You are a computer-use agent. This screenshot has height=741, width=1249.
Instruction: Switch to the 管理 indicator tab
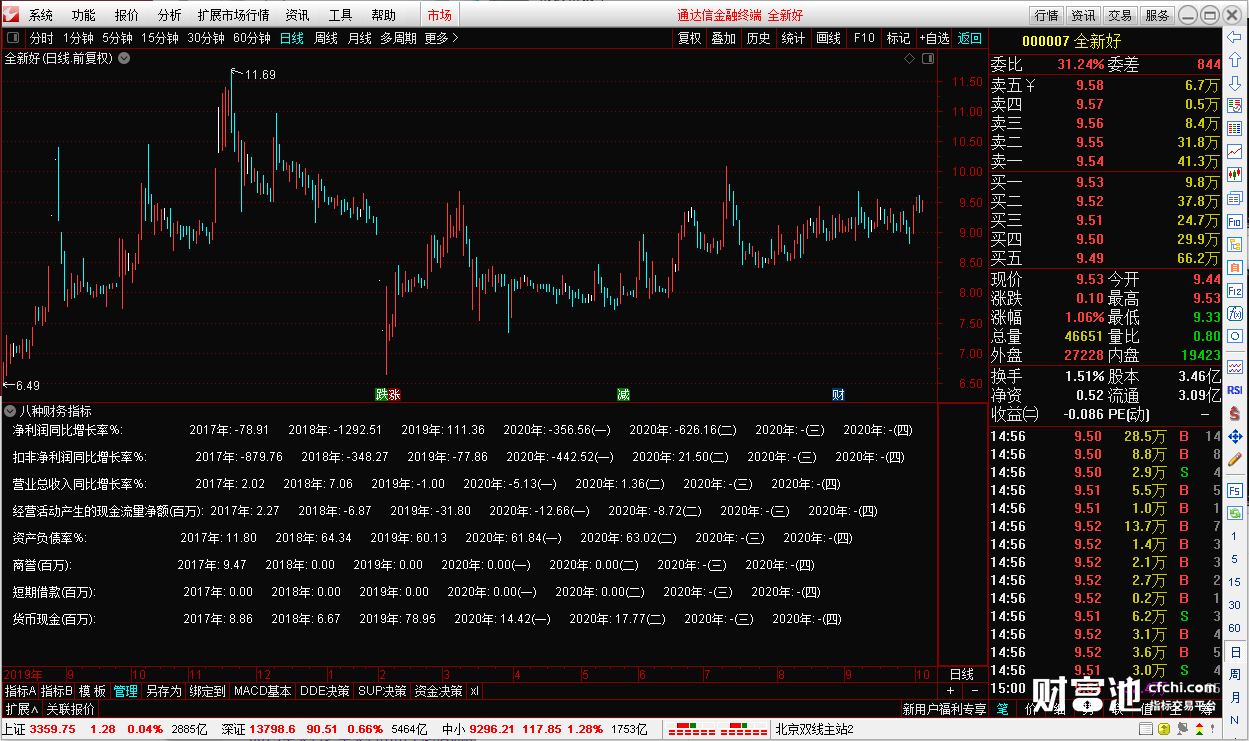tap(125, 691)
